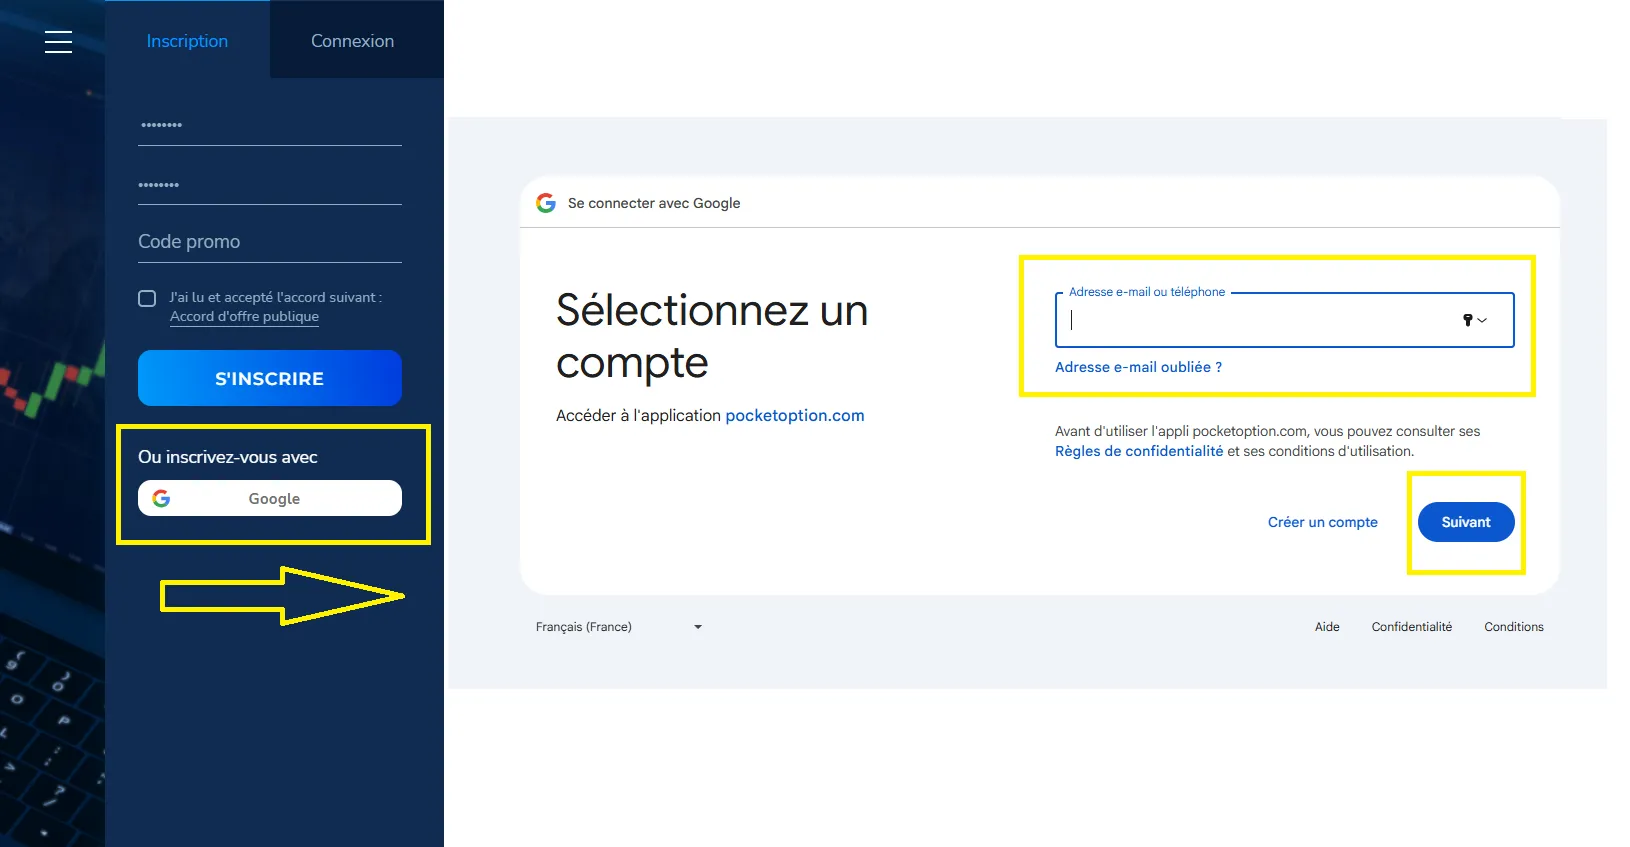The width and height of the screenshot is (1630, 847).
Task: Sign up with the Google button
Action: pos(270,498)
